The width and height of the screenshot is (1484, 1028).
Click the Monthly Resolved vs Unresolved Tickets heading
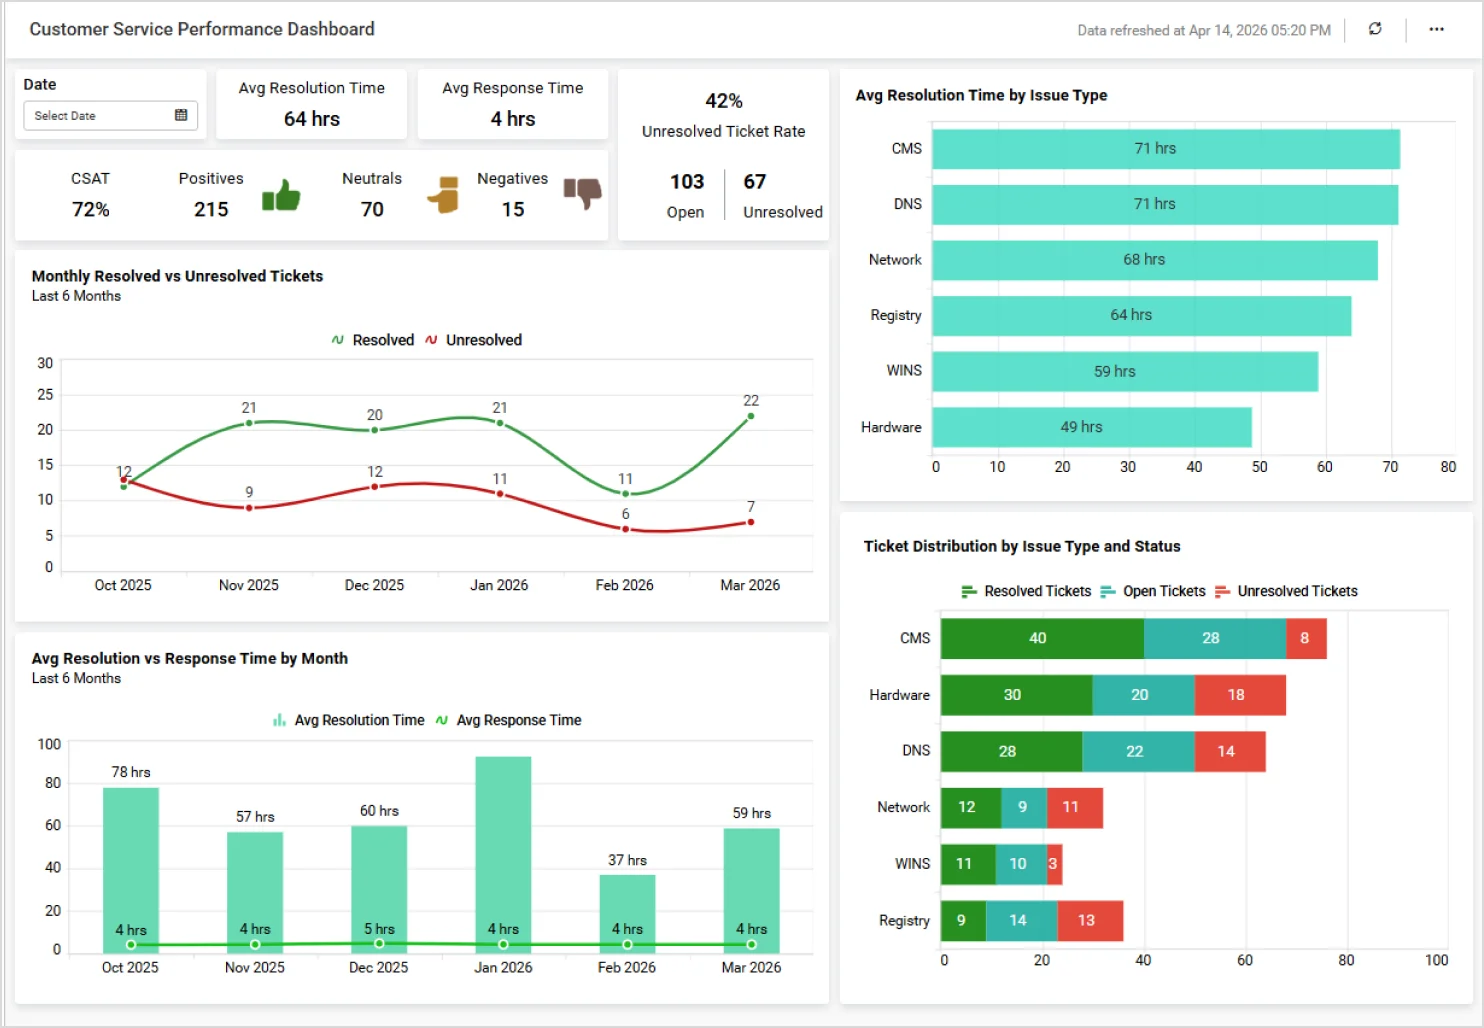point(177,276)
